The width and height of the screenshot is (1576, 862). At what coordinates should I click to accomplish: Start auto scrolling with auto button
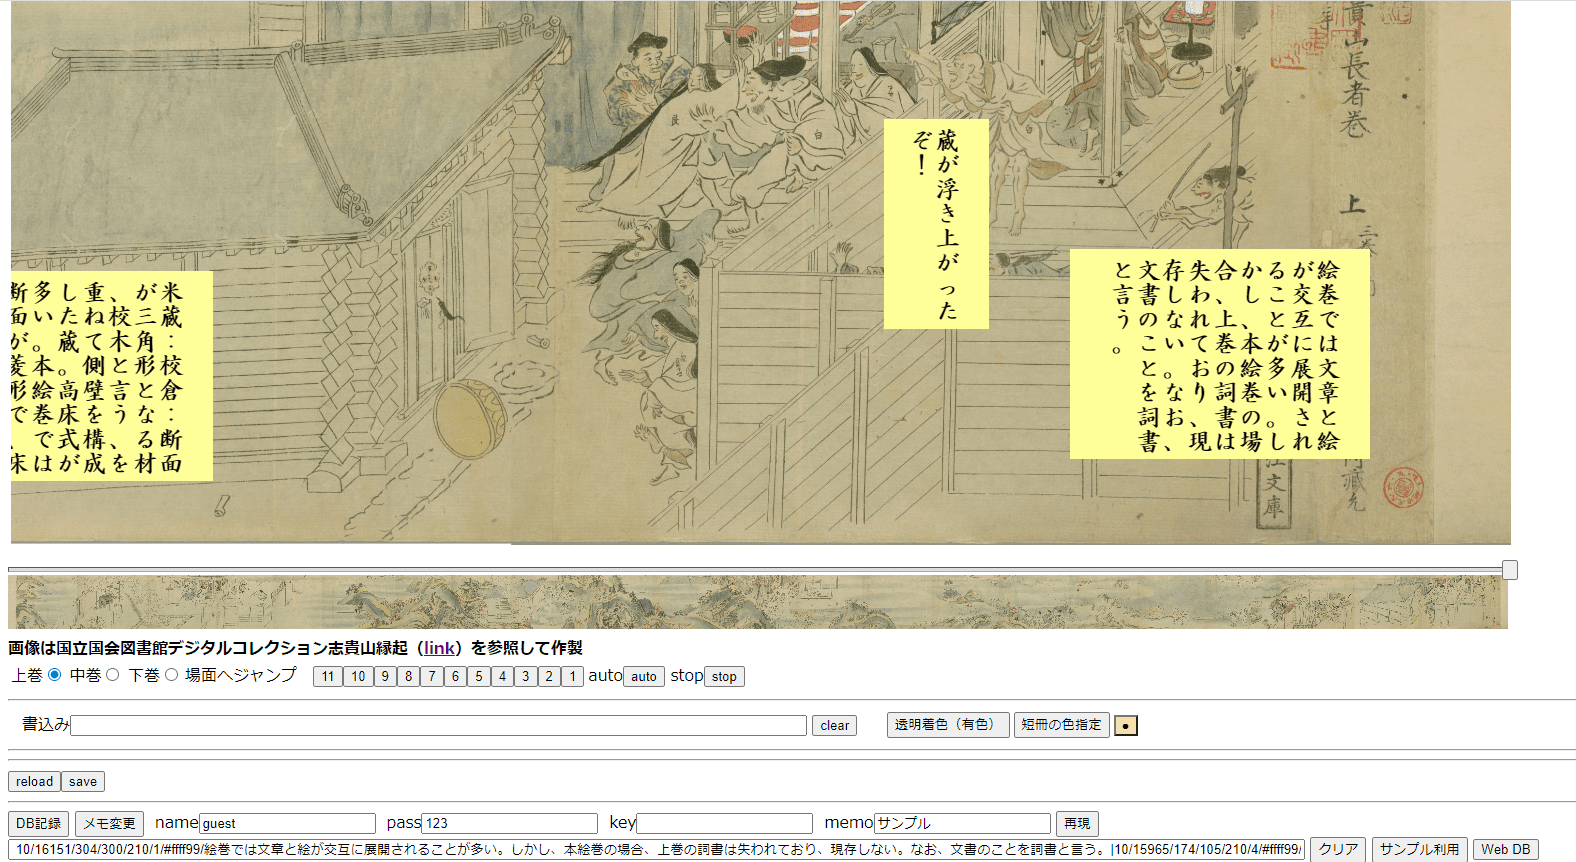(x=644, y=677)
